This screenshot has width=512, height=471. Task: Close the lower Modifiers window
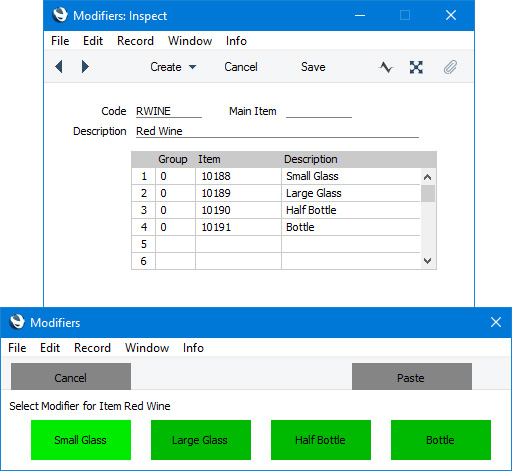click(x=496, y=322)
